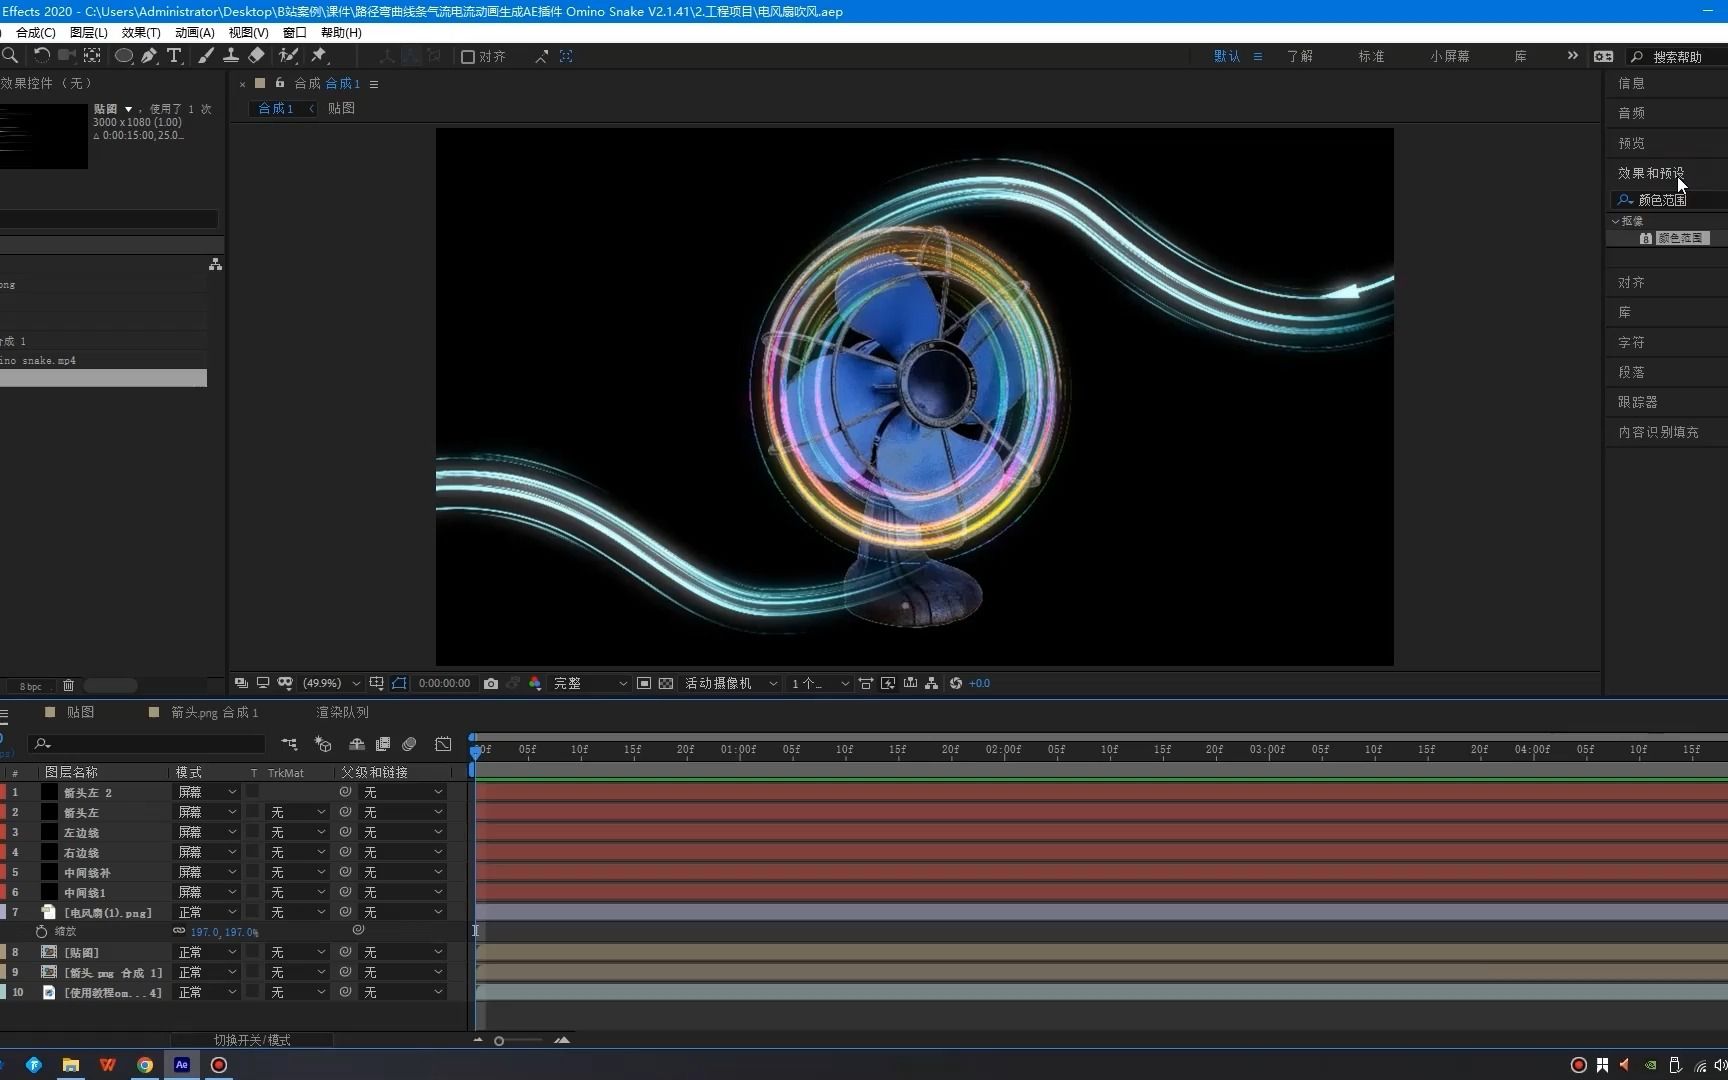Select the Pen tool in the toolbar
The image size is (1728, 1080).
pyautogui.click(x=149, y=56)
